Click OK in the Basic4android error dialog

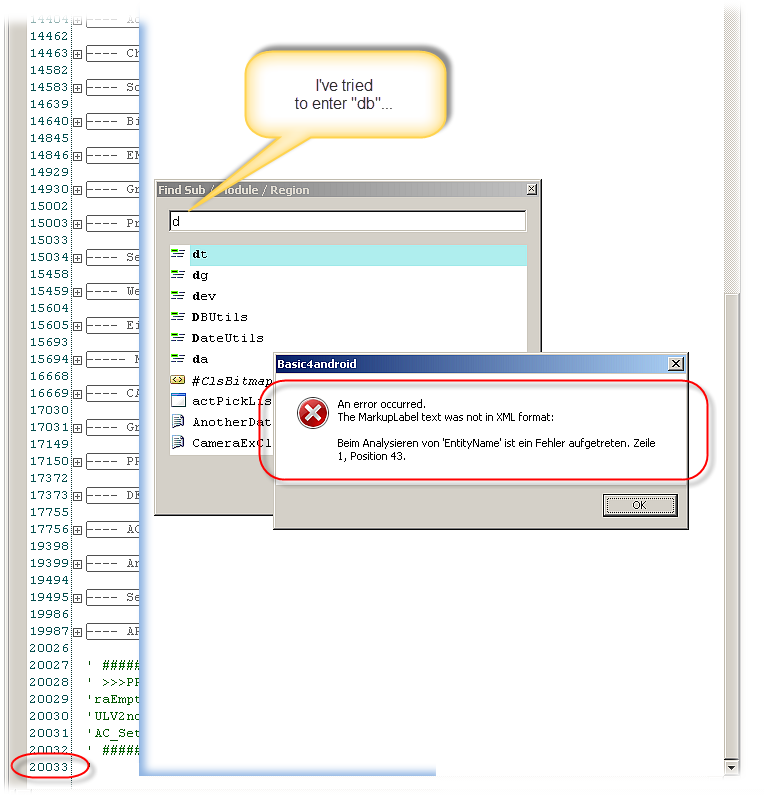[640, 505]
